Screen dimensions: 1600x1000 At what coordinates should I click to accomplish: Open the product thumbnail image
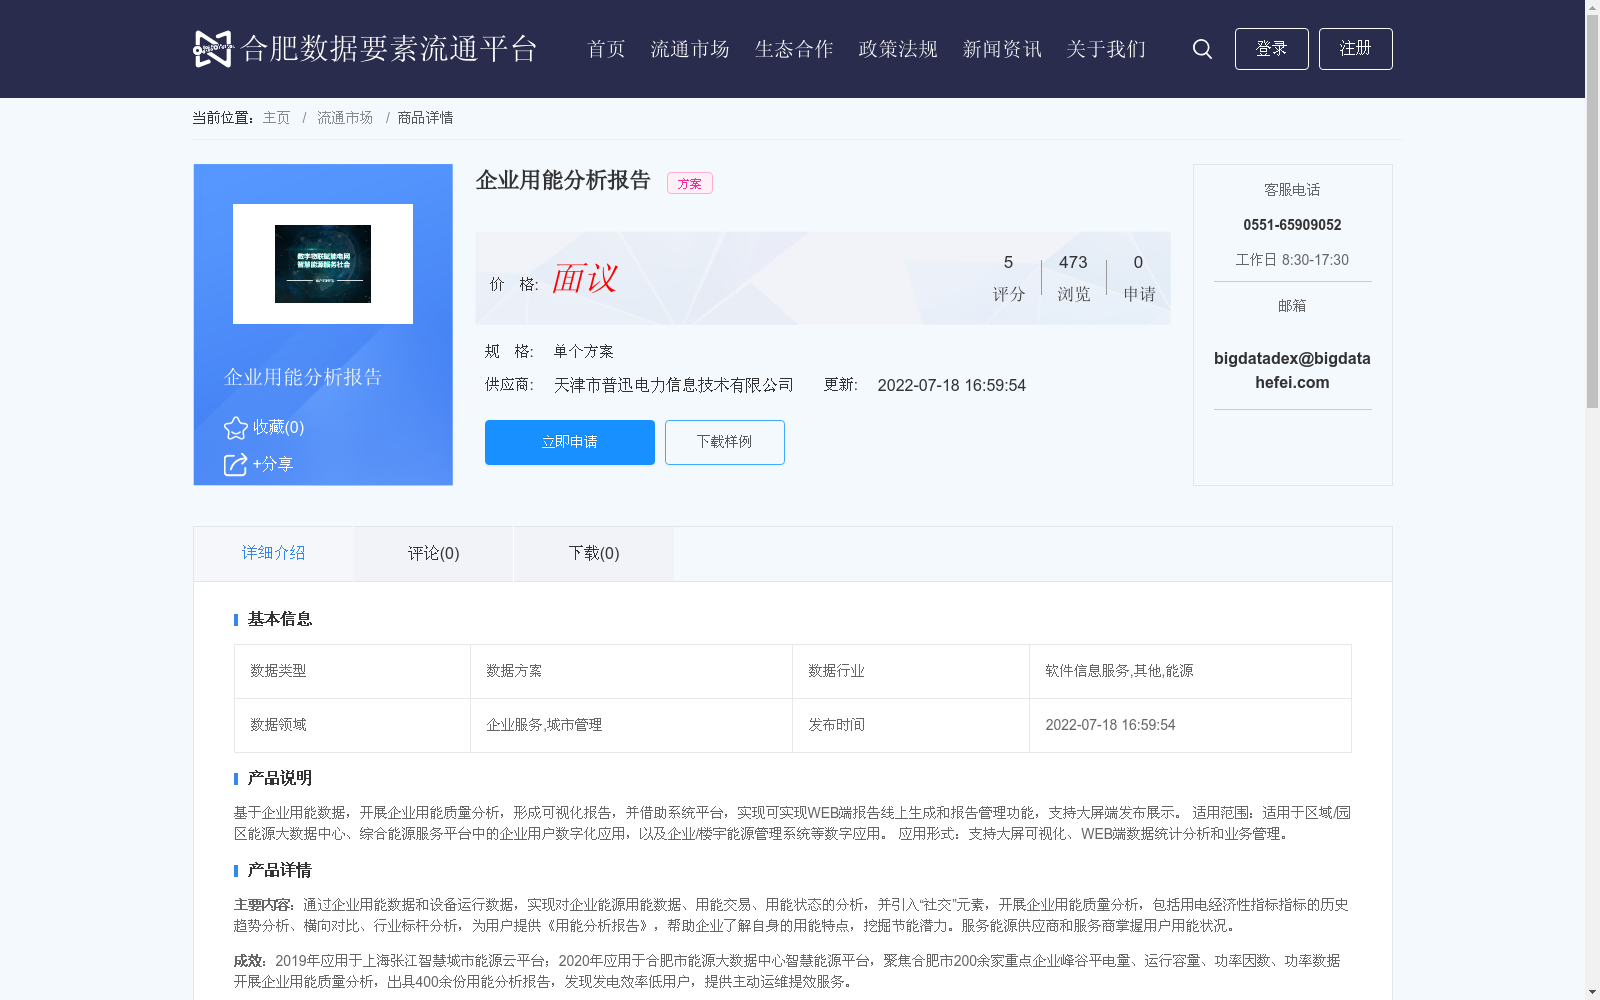click(323, 264)
